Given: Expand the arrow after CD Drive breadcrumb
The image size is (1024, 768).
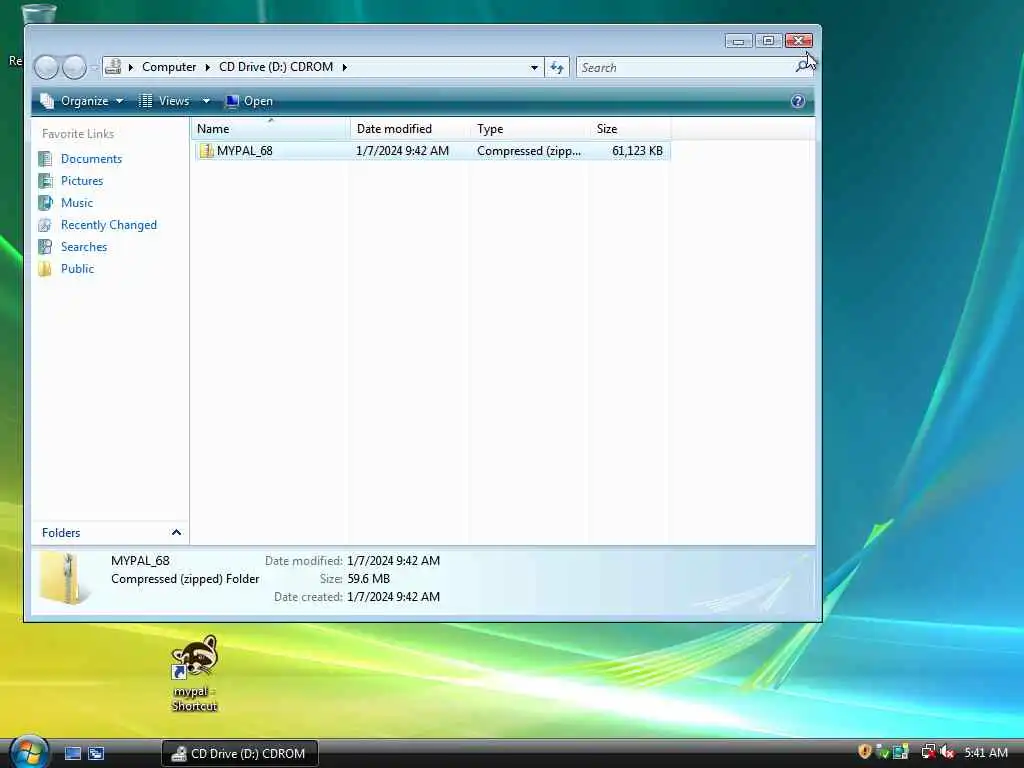Looking at the screenshot, I should (x=344, y=67).
